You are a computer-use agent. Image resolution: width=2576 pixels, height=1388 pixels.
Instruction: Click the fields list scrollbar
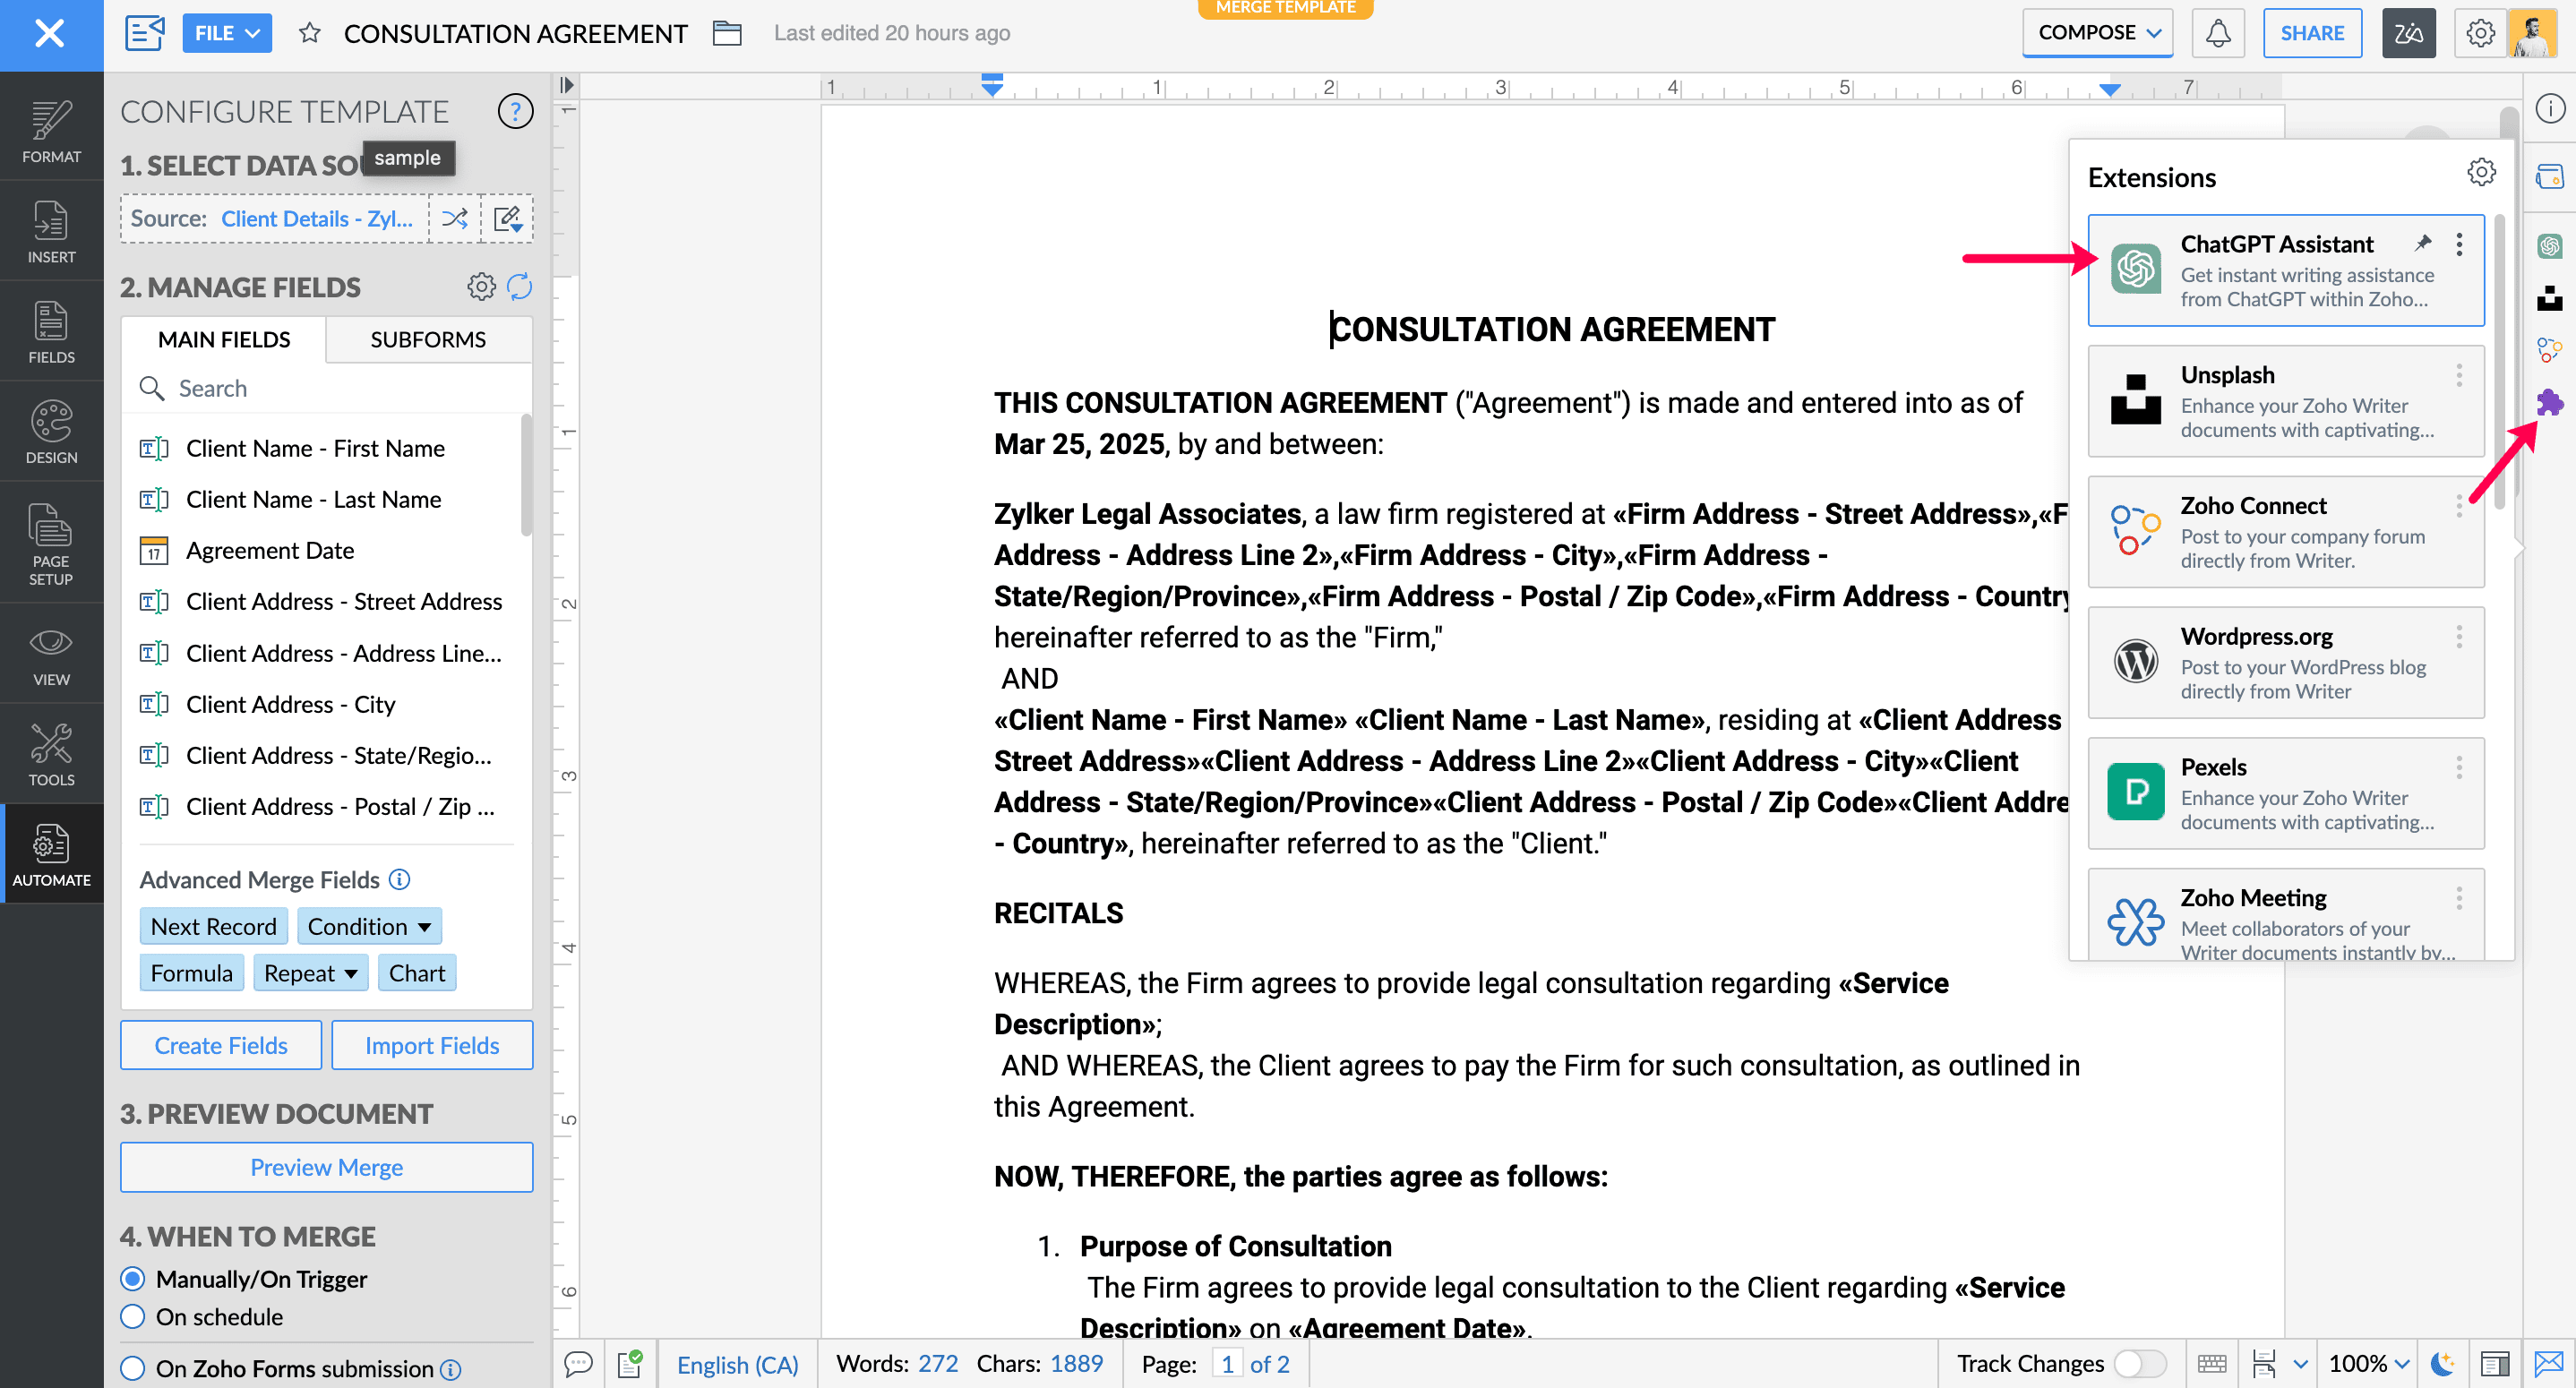(x=526, y=475)
